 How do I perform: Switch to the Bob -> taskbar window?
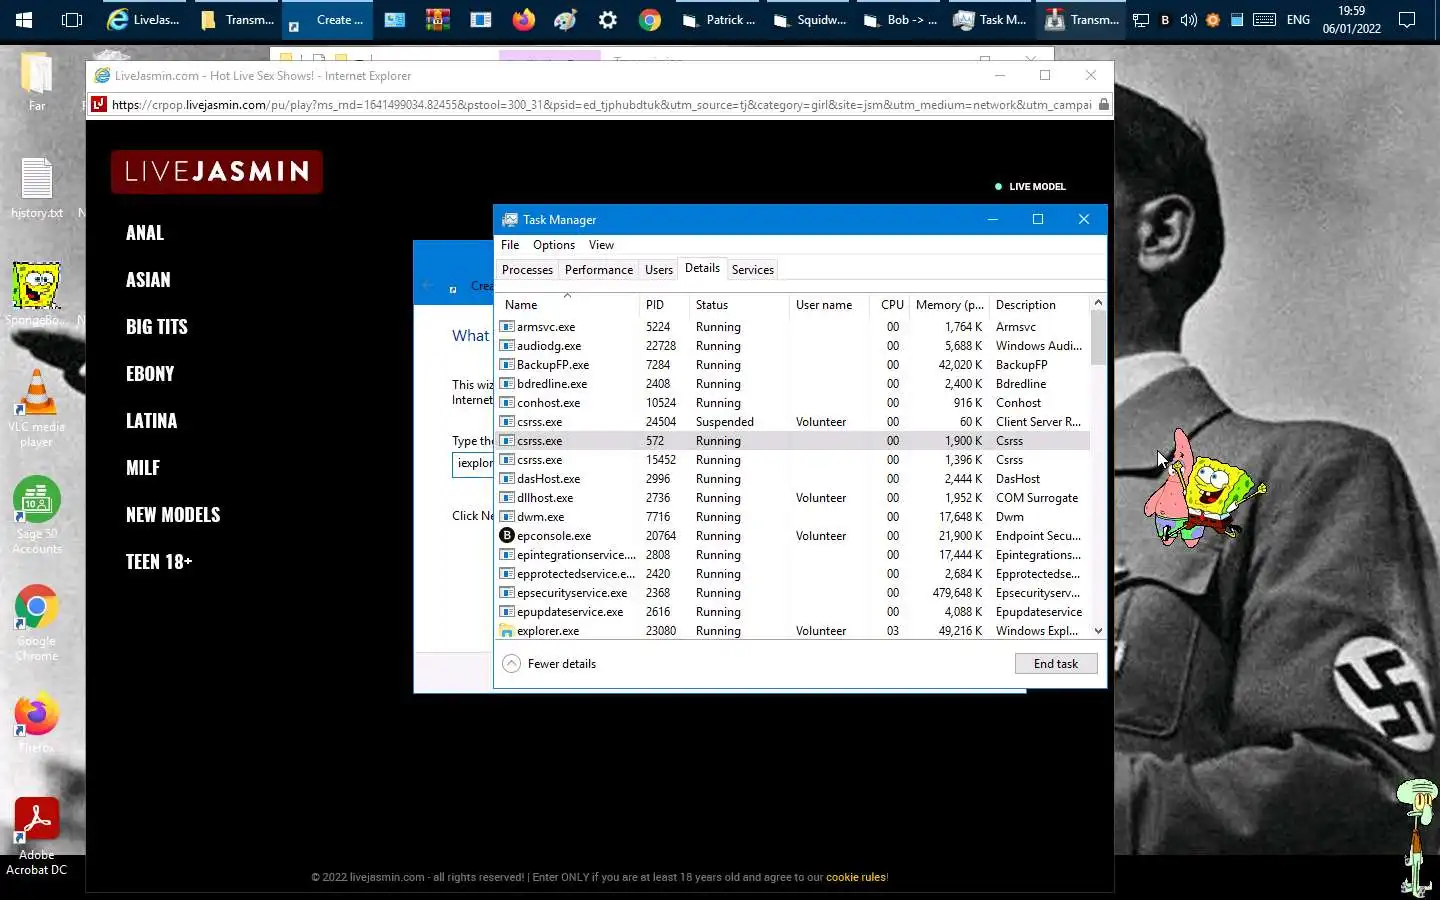coord(900,19)
